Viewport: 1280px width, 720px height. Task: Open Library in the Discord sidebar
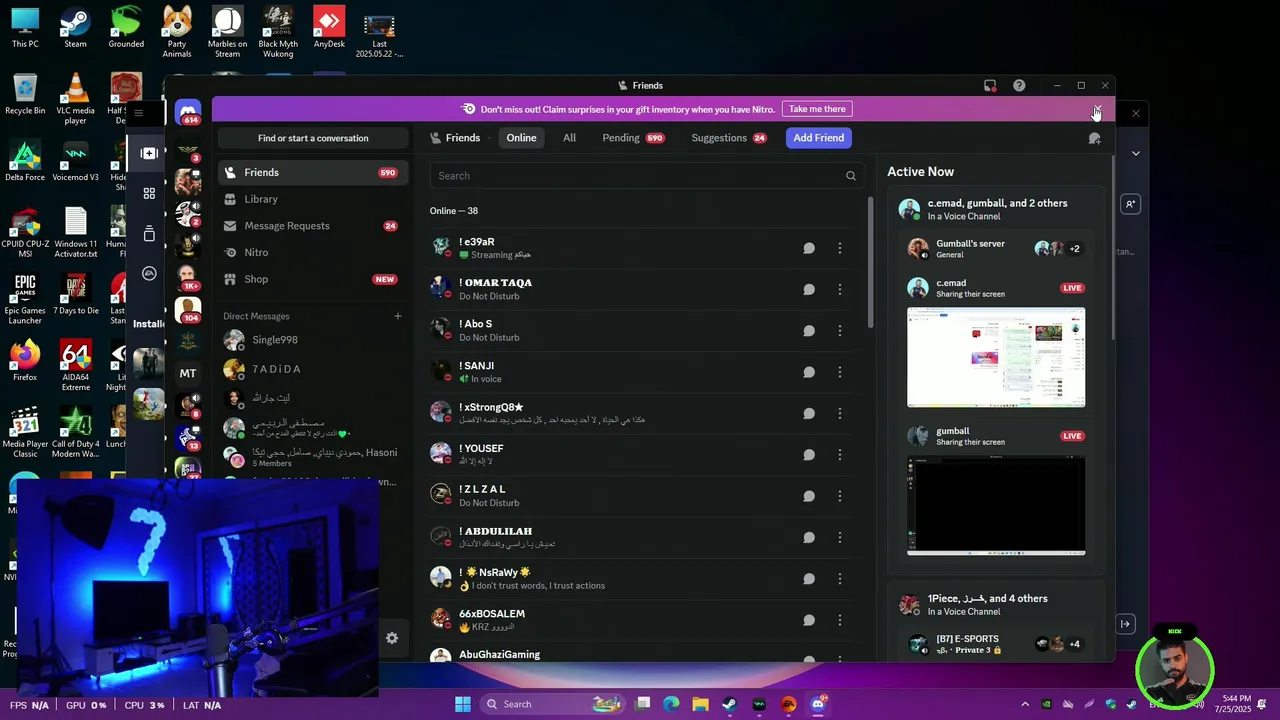[313, 199]
